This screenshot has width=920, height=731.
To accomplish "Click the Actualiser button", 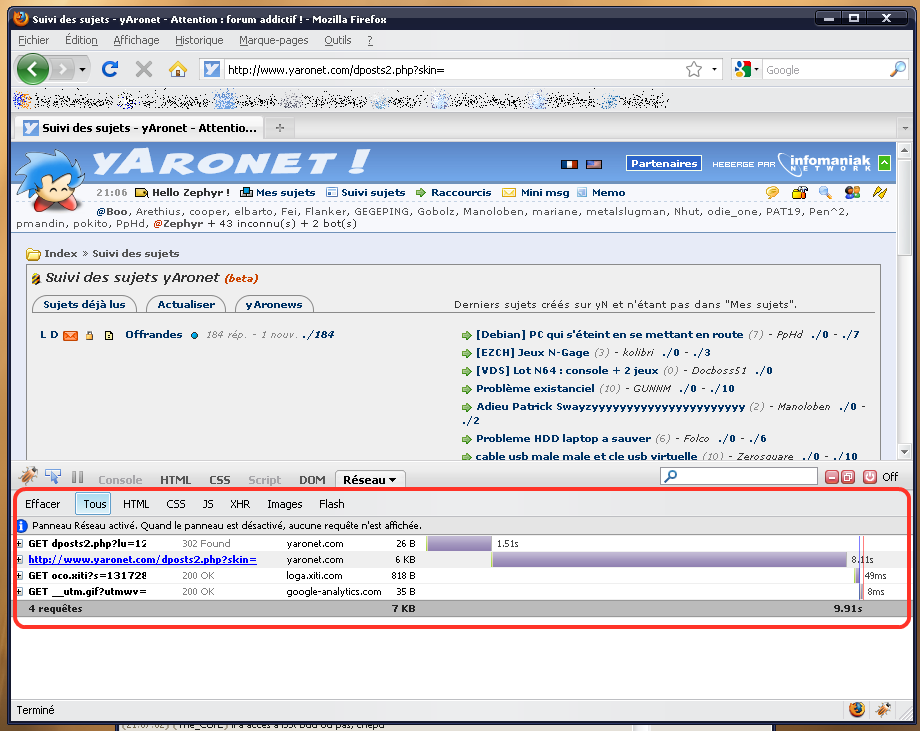I will pos(186,304).
